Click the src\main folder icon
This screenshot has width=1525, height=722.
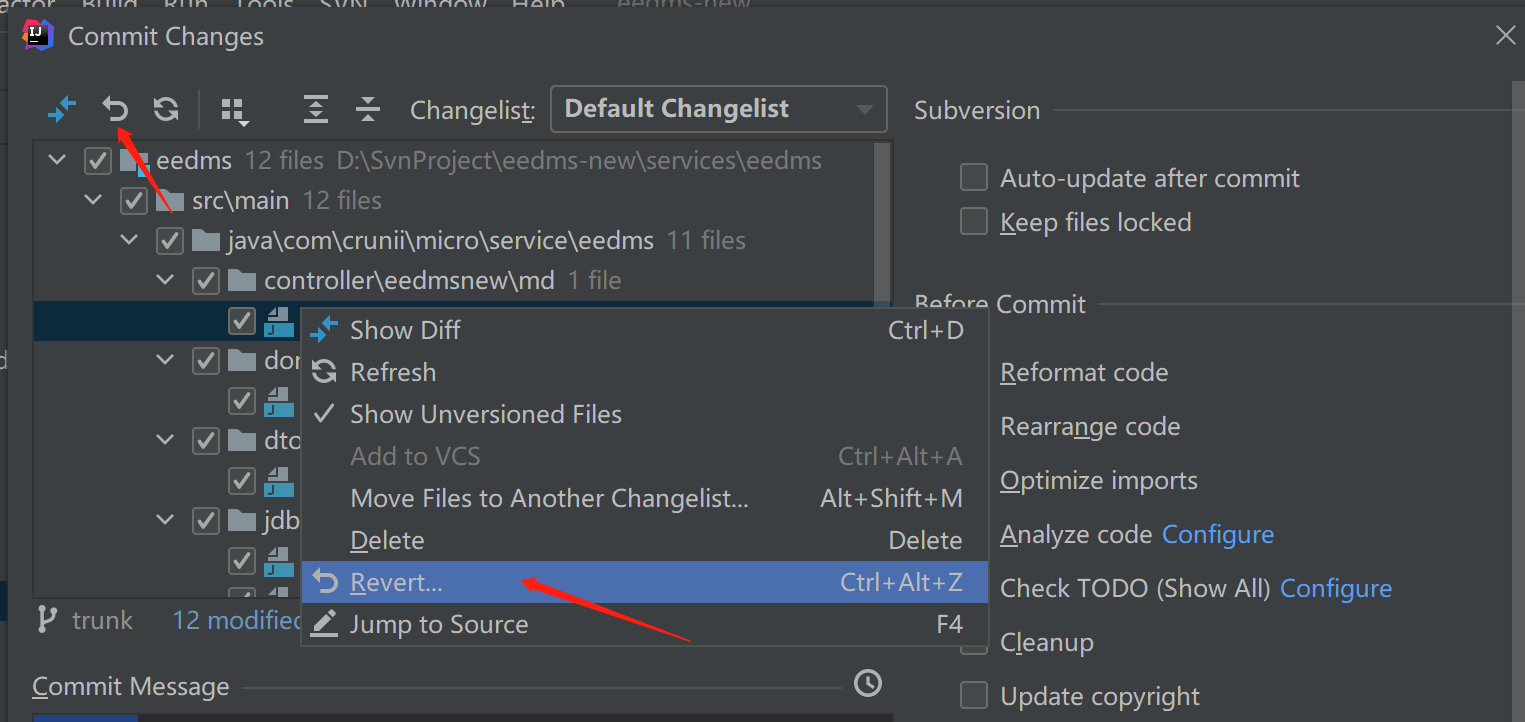click(x=170, y=201)
